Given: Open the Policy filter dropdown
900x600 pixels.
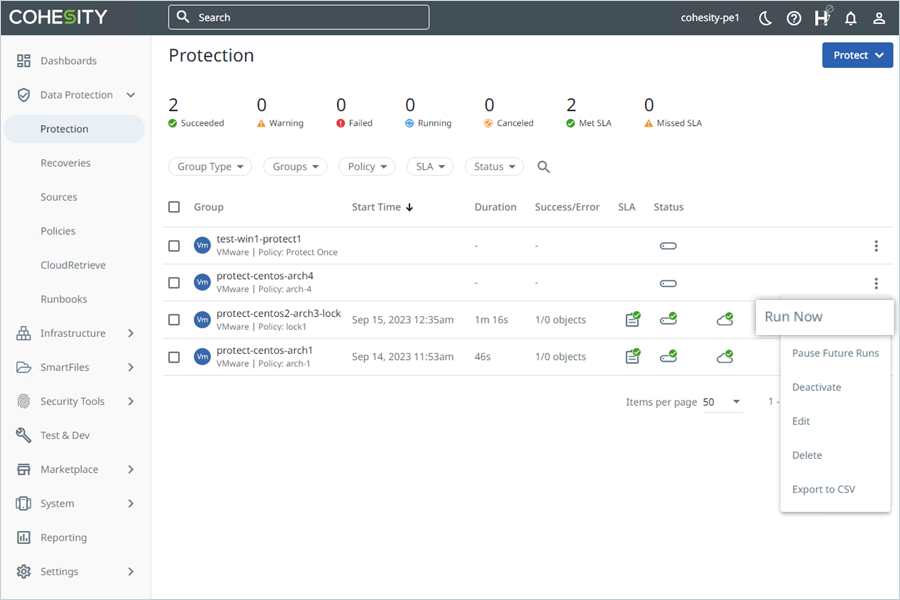Looking at the screenshot, I should pyautogui.click(x=367, y=167).
